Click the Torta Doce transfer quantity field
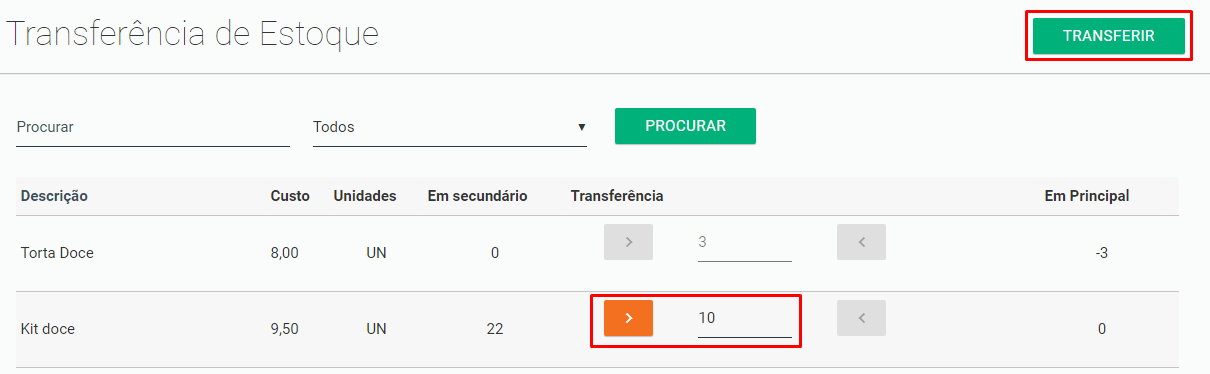This screenshot has width=1210, height=374. point(745,242)
